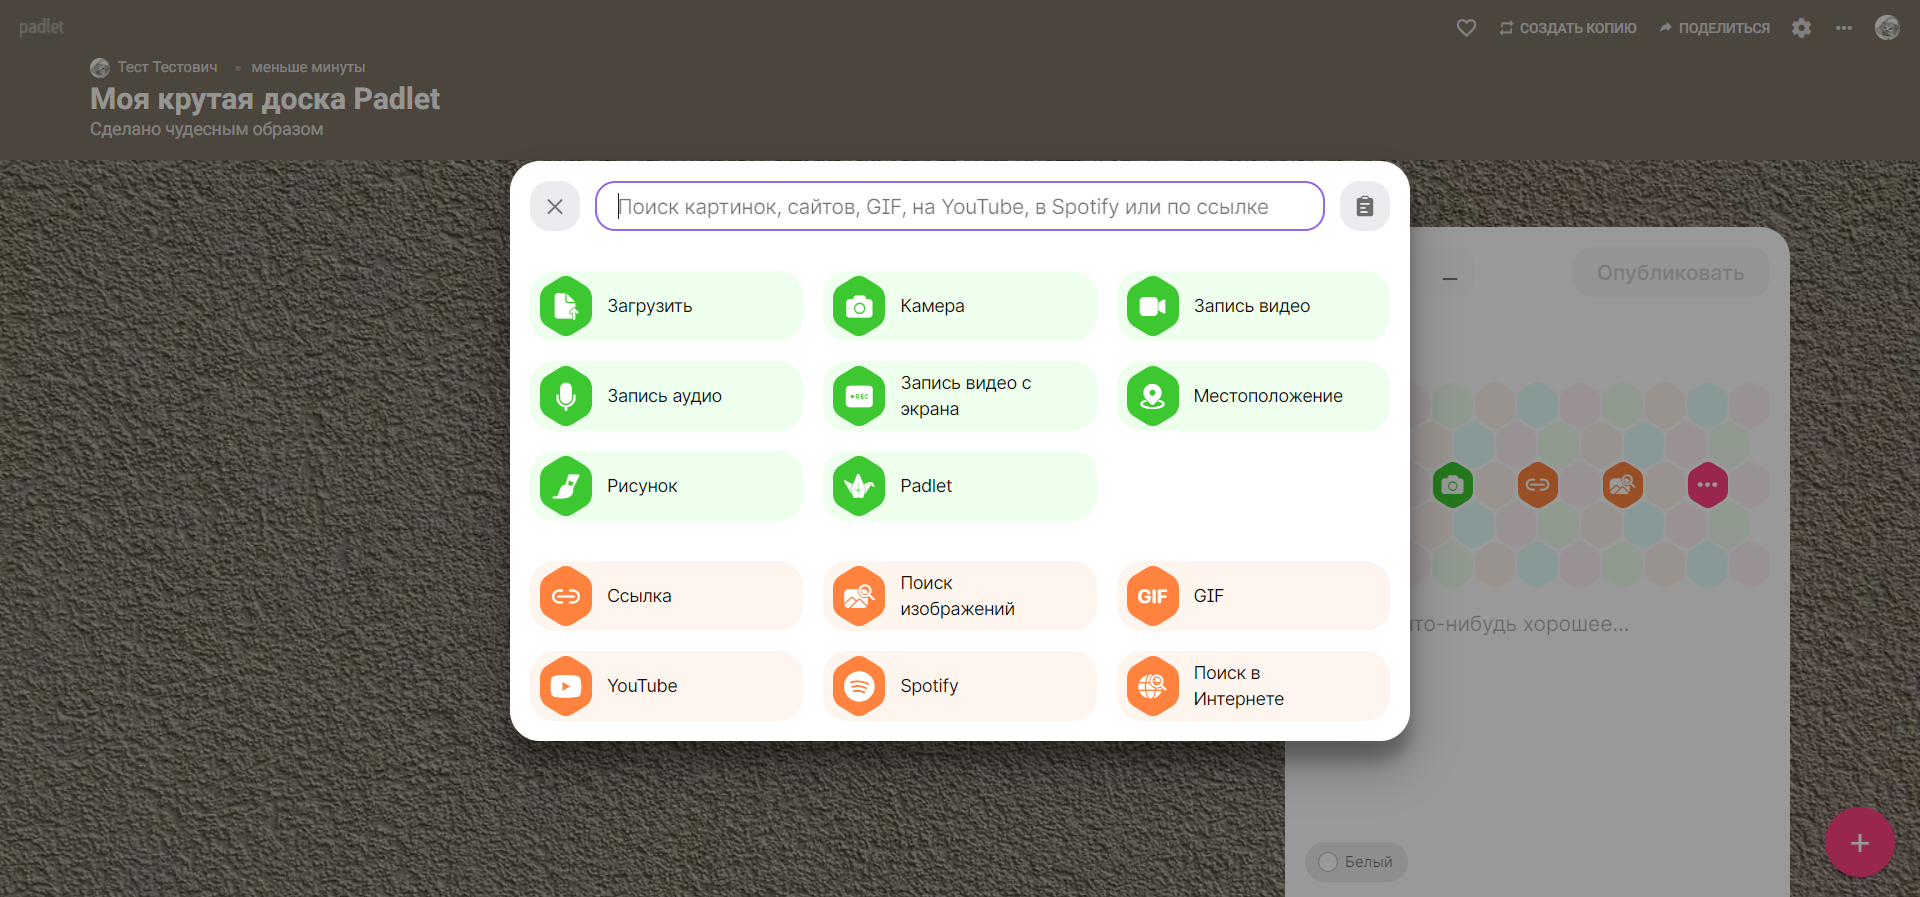Go to padlet logo home

coord(41,27)
